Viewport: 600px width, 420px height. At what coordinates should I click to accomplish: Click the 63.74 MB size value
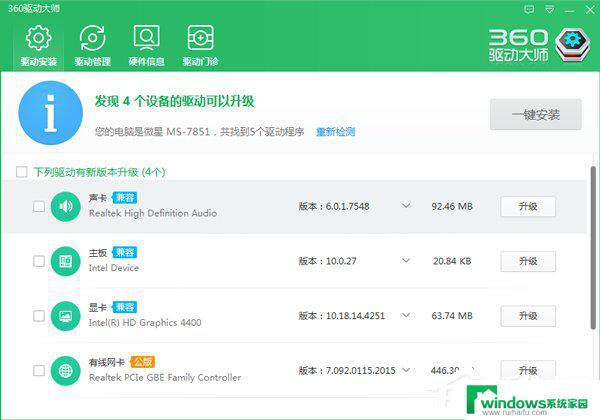(x=452, y=316)
